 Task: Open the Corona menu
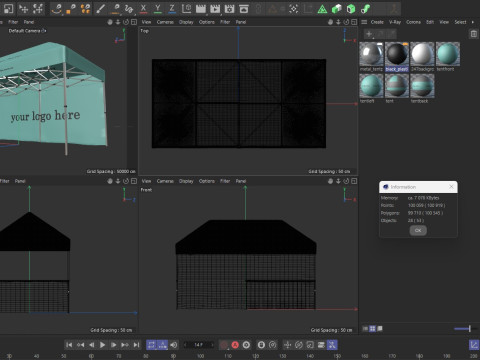[413, 22]
